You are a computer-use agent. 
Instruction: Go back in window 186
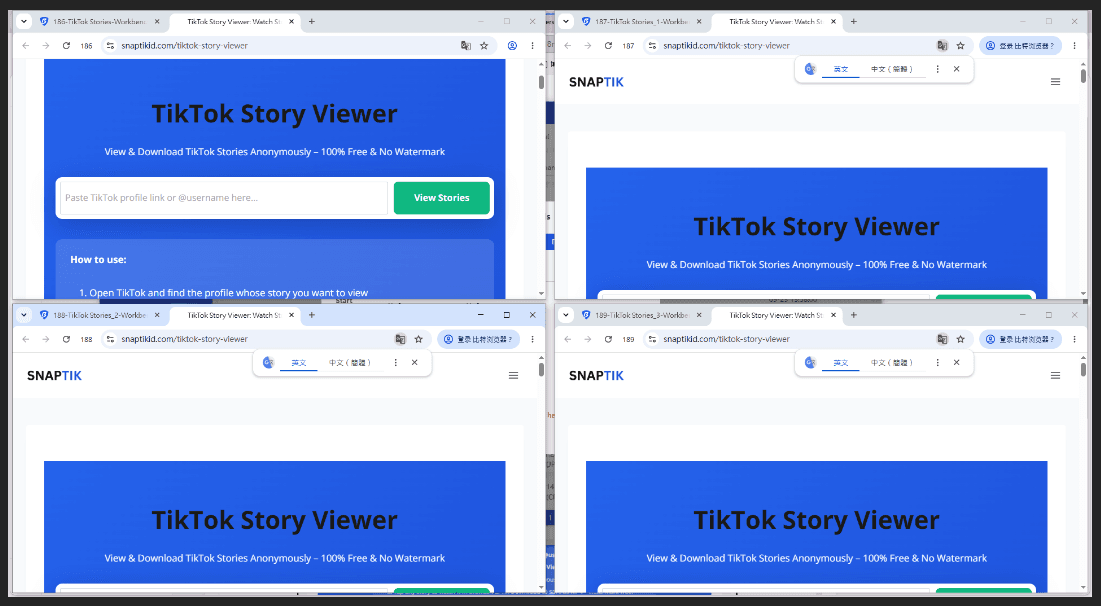[26, 46]
